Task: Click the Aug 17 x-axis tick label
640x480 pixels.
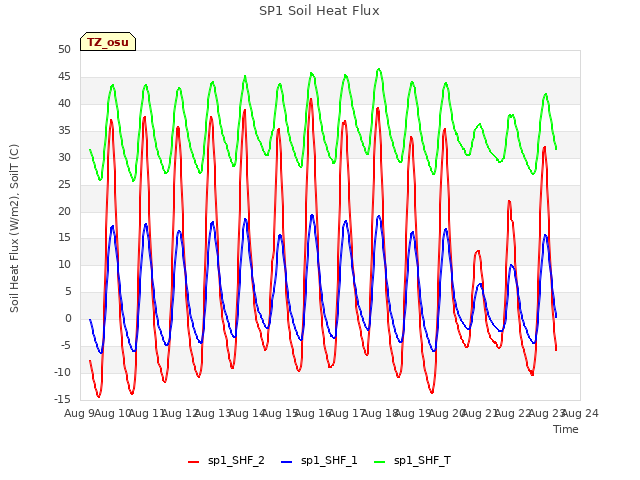Action: pyautogui.click(x=347, y=413)
